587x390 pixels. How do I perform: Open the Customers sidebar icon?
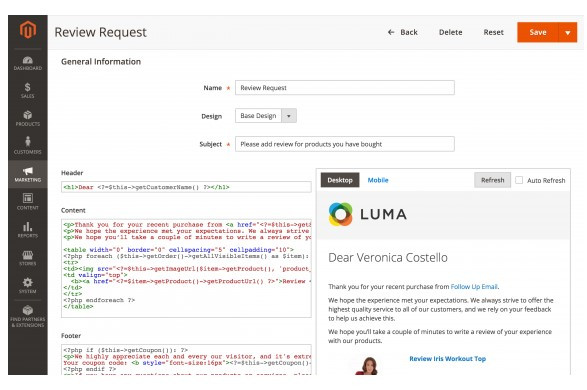click(x=28, y=146)
